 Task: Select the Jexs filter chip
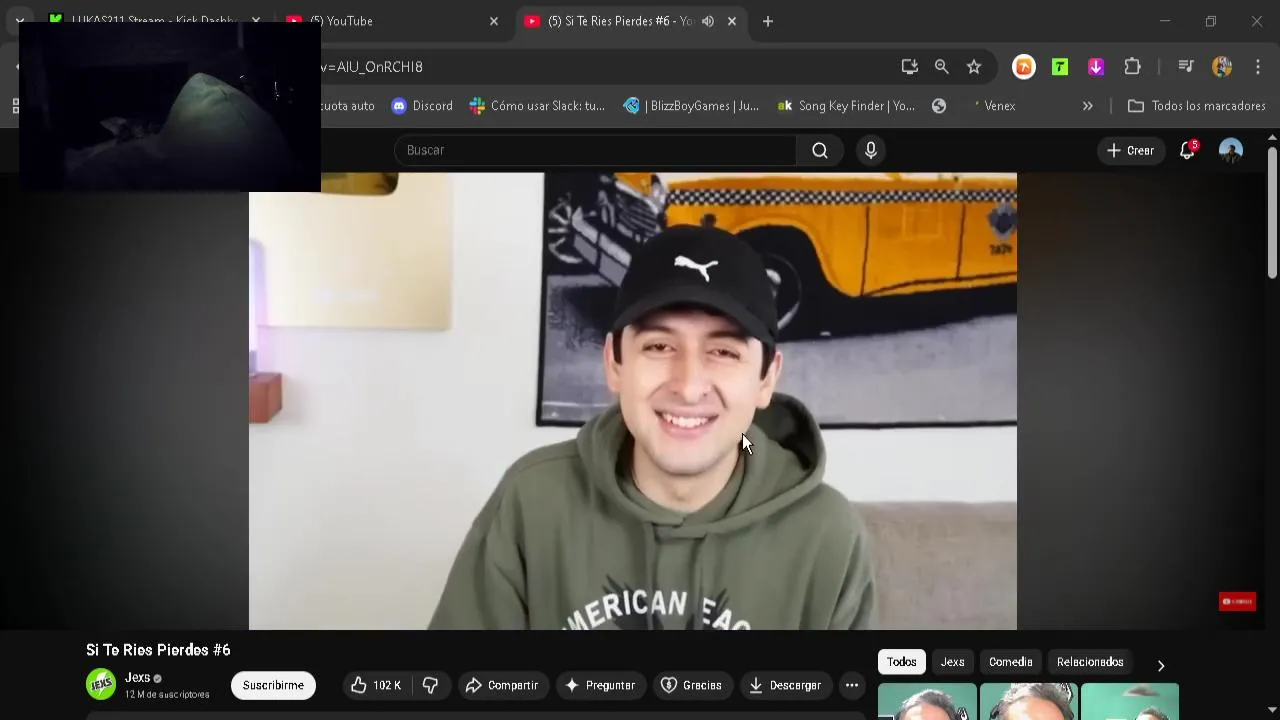[952, 662]
